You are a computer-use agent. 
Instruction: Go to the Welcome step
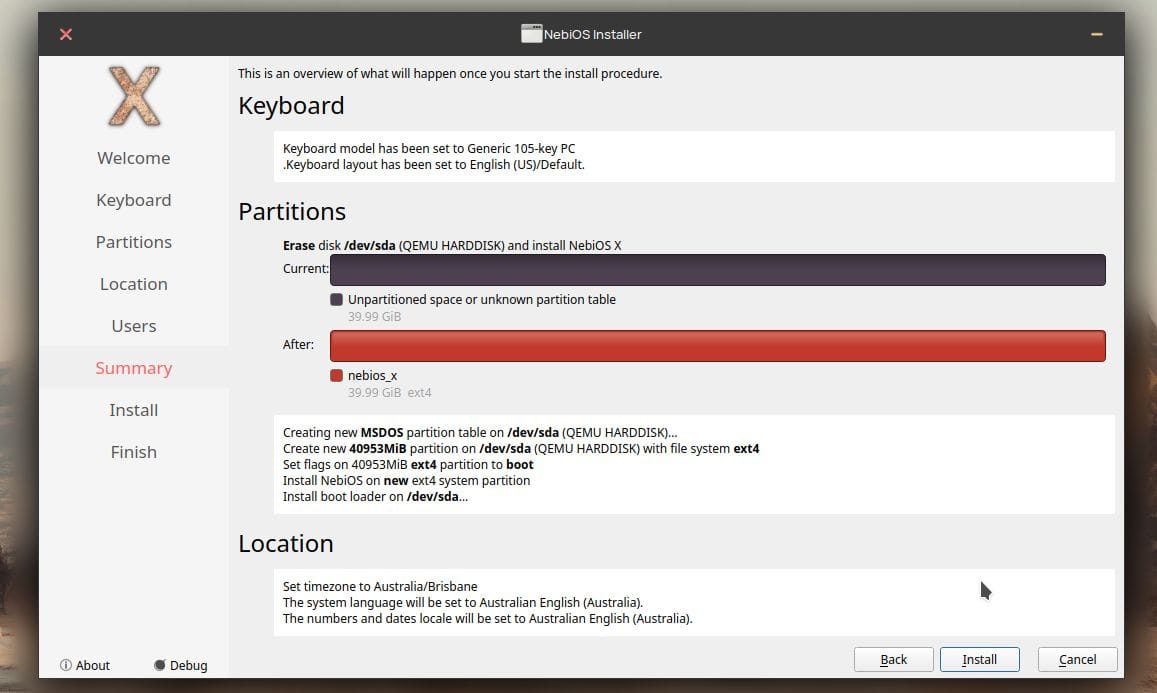[134, 158]
